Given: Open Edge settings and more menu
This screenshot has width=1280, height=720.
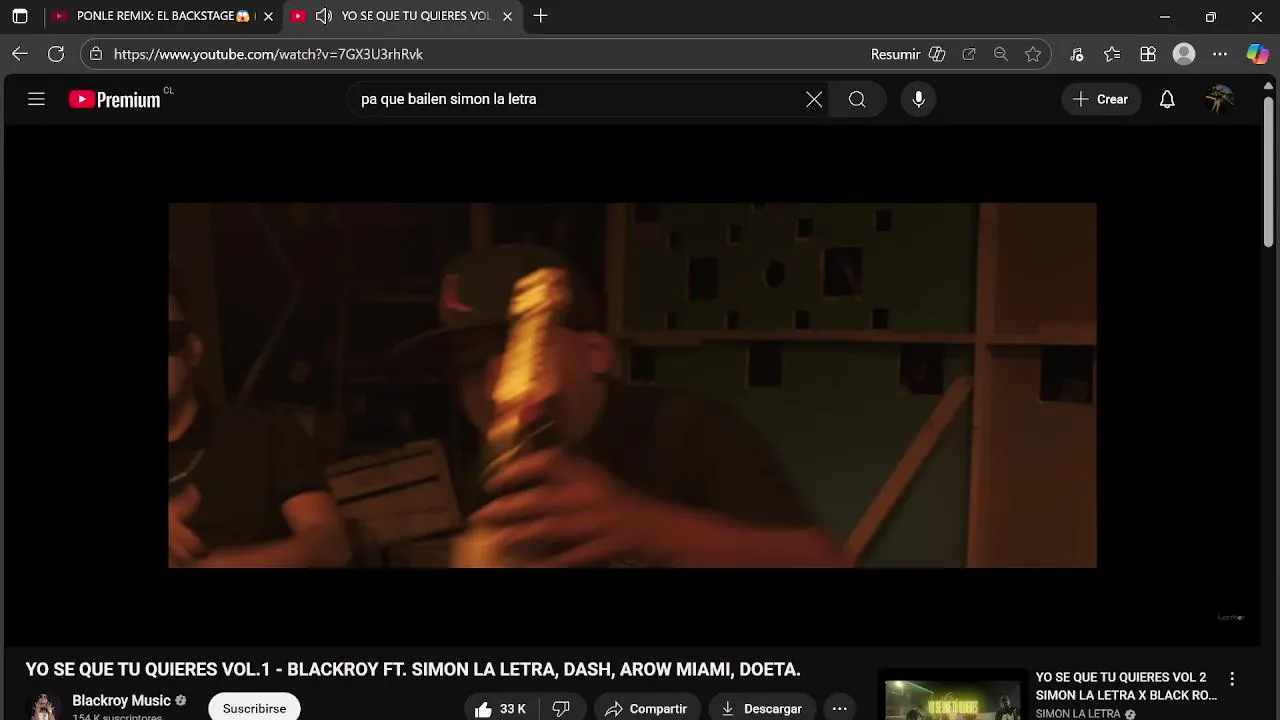Looking at the screenshot, I should [1220, 54].
